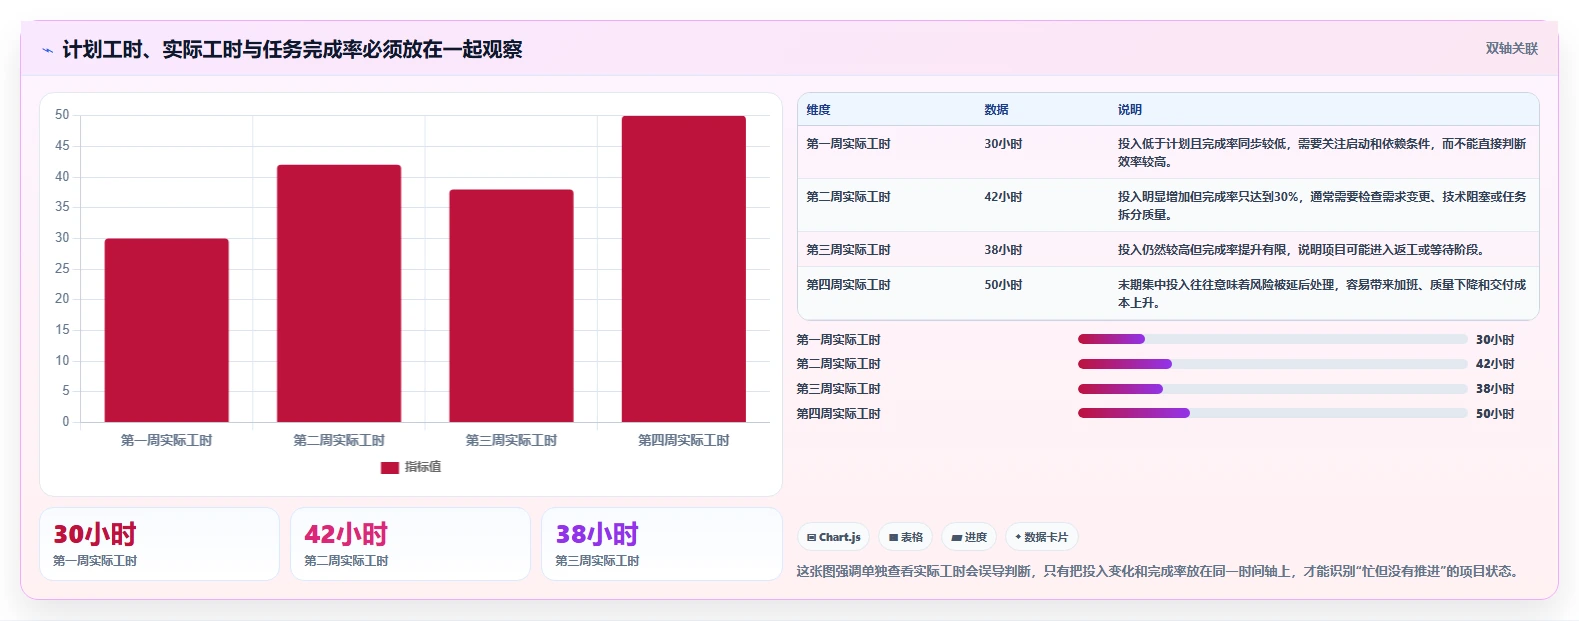Toggle the 指标值 legend swatch
The width and height of the screenshot is (1579, 621).
390,467
